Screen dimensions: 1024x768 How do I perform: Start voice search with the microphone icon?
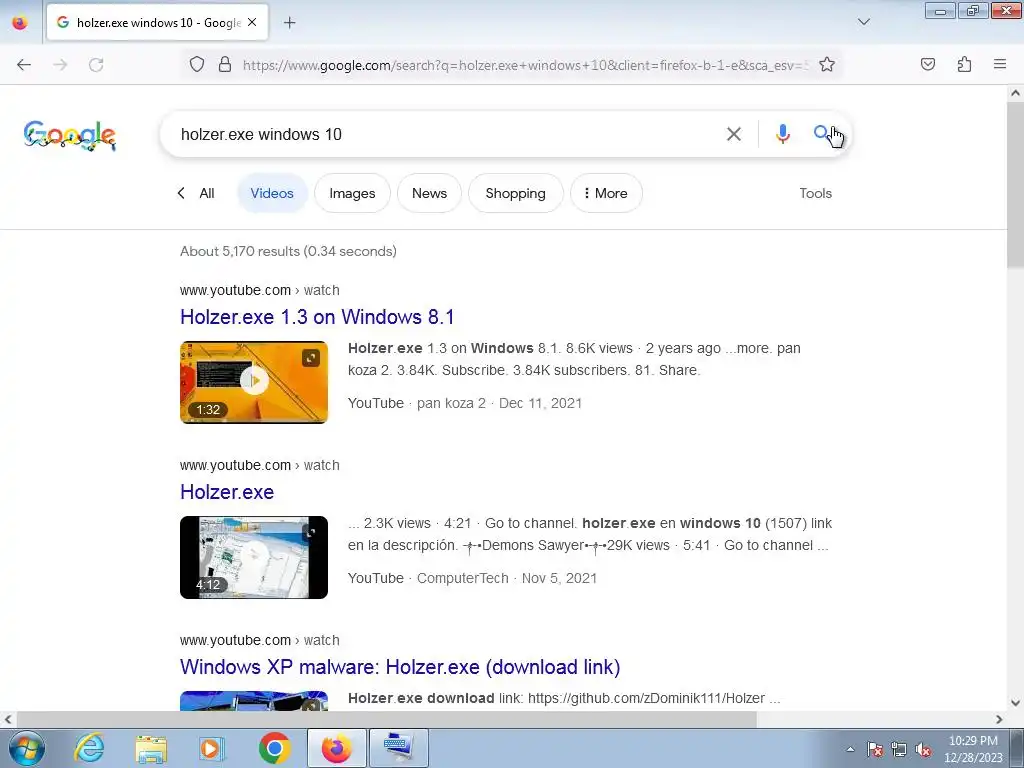point(782,135)
